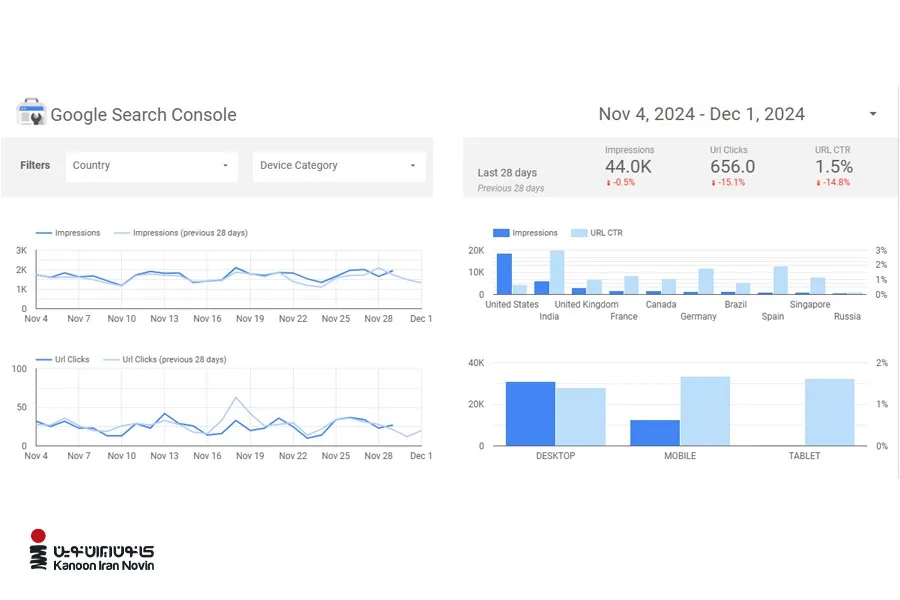Click the MOBILE device label
900x600 pixels.
680,456
